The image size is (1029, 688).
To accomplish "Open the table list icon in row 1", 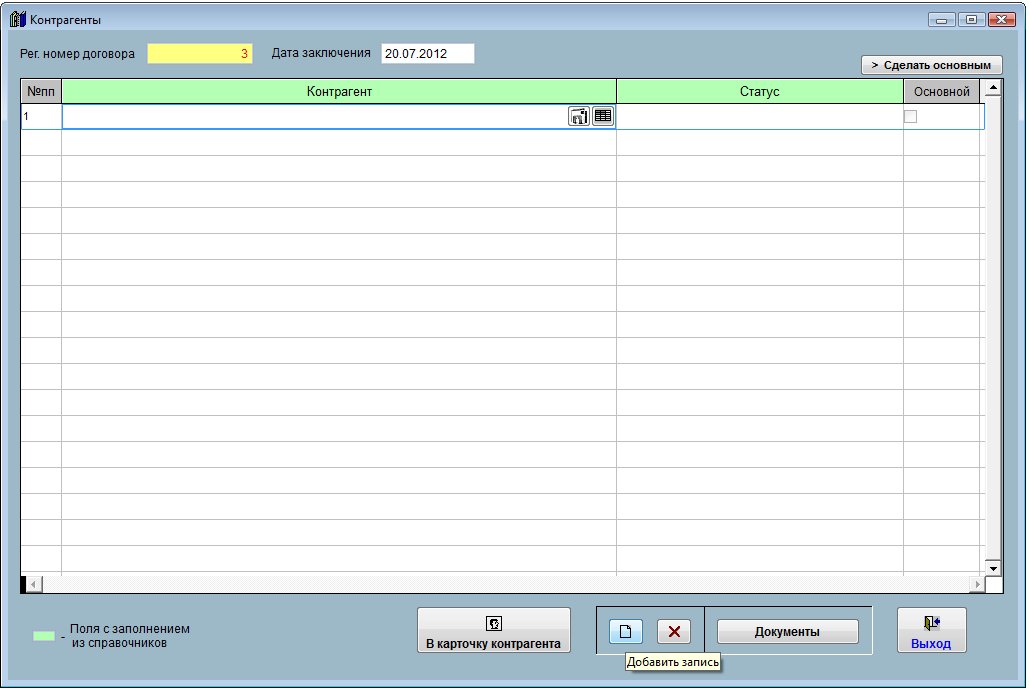I will click(x=602, y=116).
